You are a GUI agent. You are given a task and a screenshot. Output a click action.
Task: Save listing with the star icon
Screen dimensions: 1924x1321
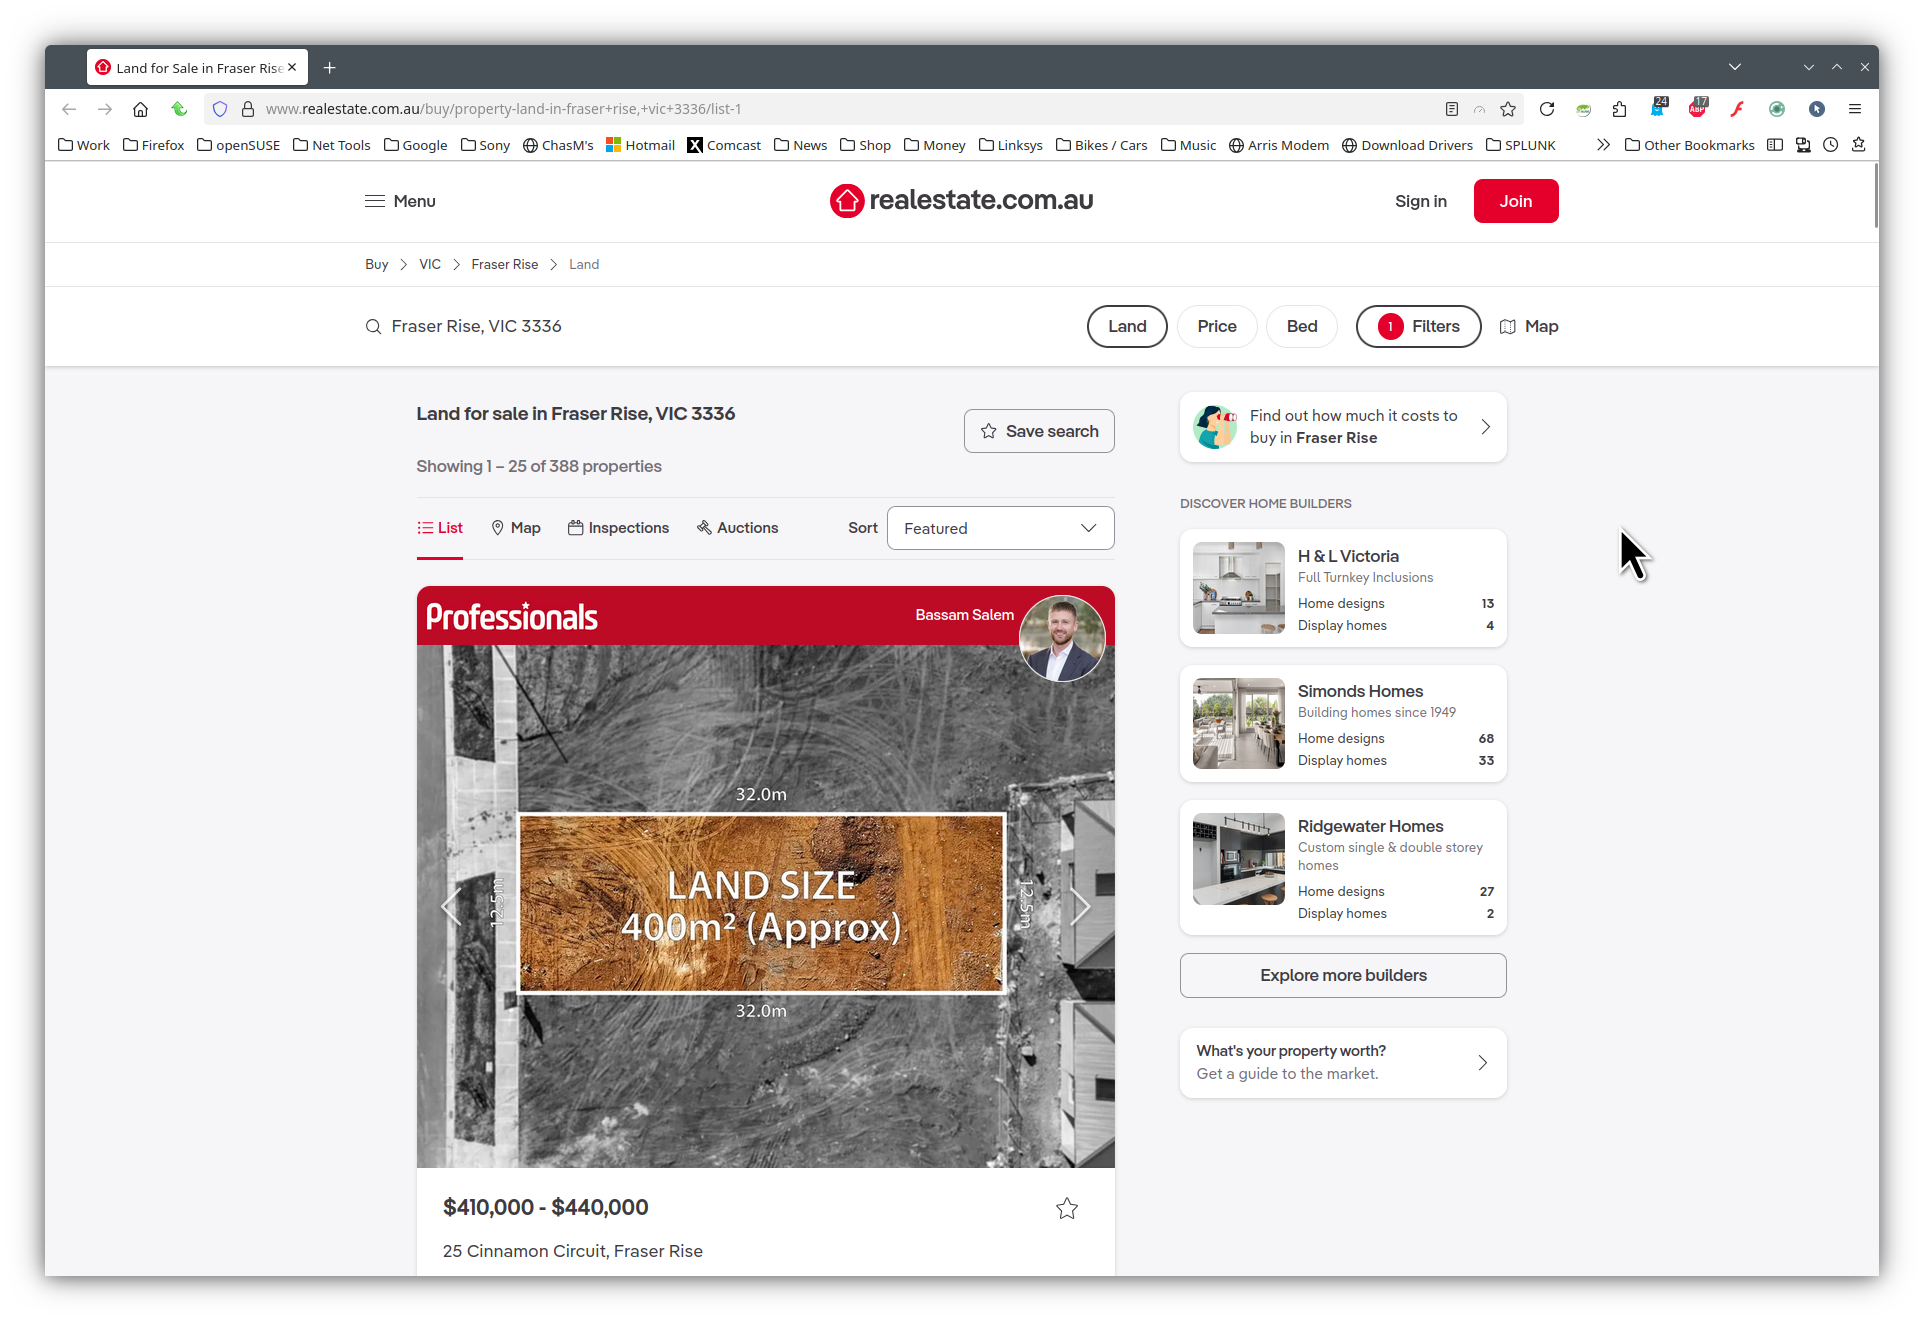point(1067,1208)
